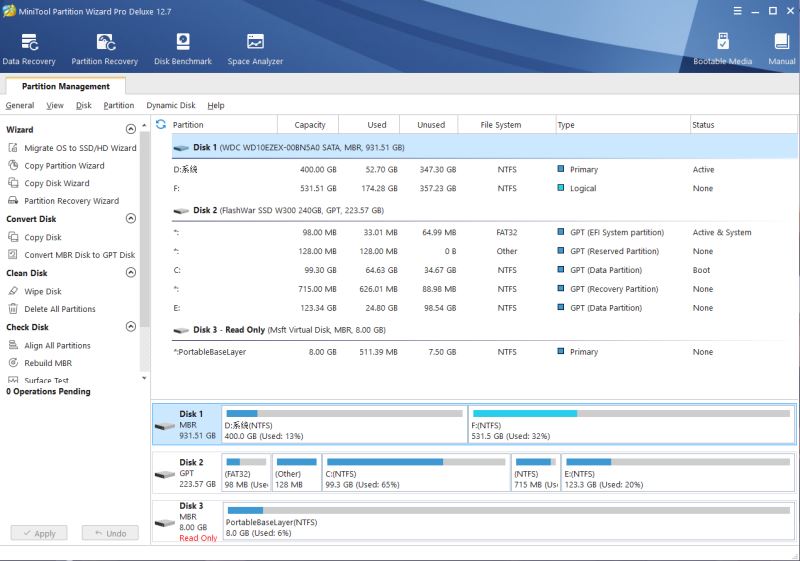Click Disk 2 drive icon in disk map
This screenshot has width=800, height=561.
click(165, 474)
